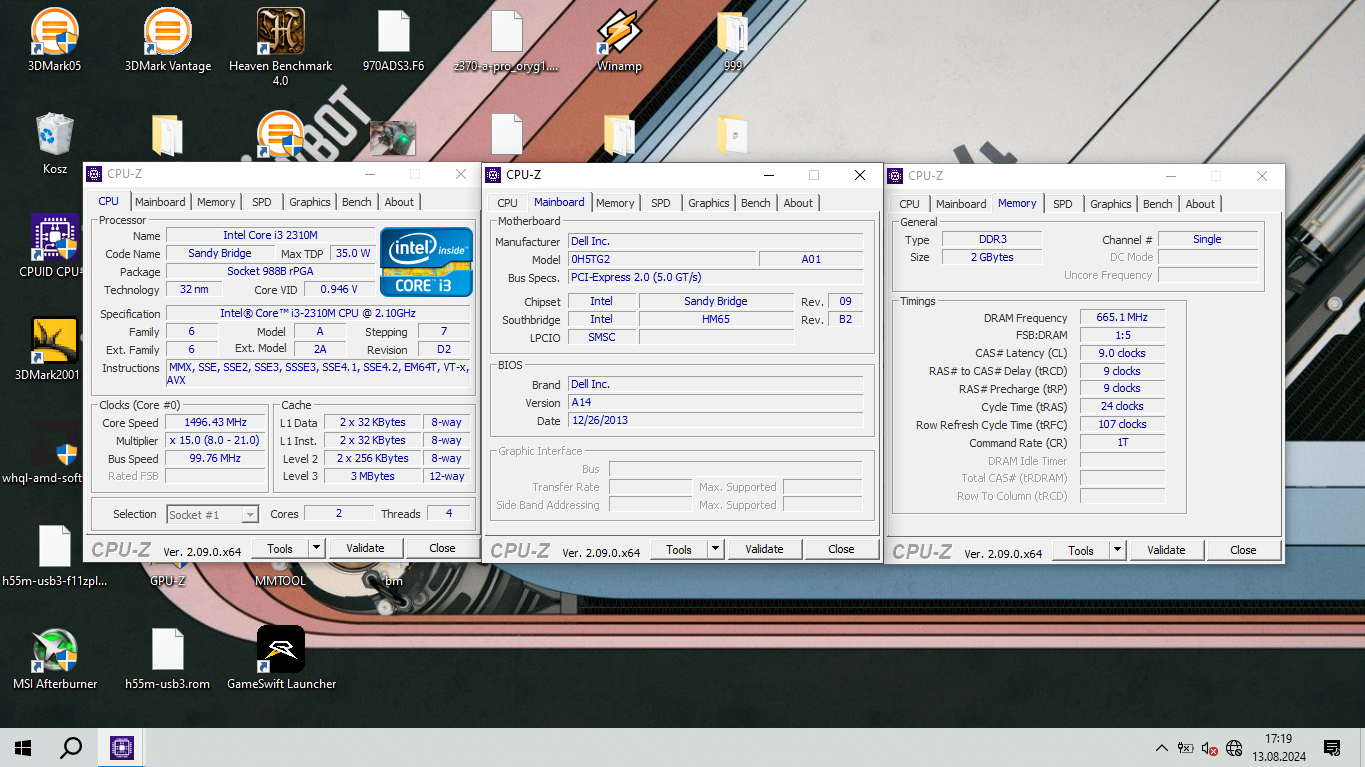Expand Tools arrow in the CPU tab window
This screenshot has width=1365, height=767.
point(317,548)
